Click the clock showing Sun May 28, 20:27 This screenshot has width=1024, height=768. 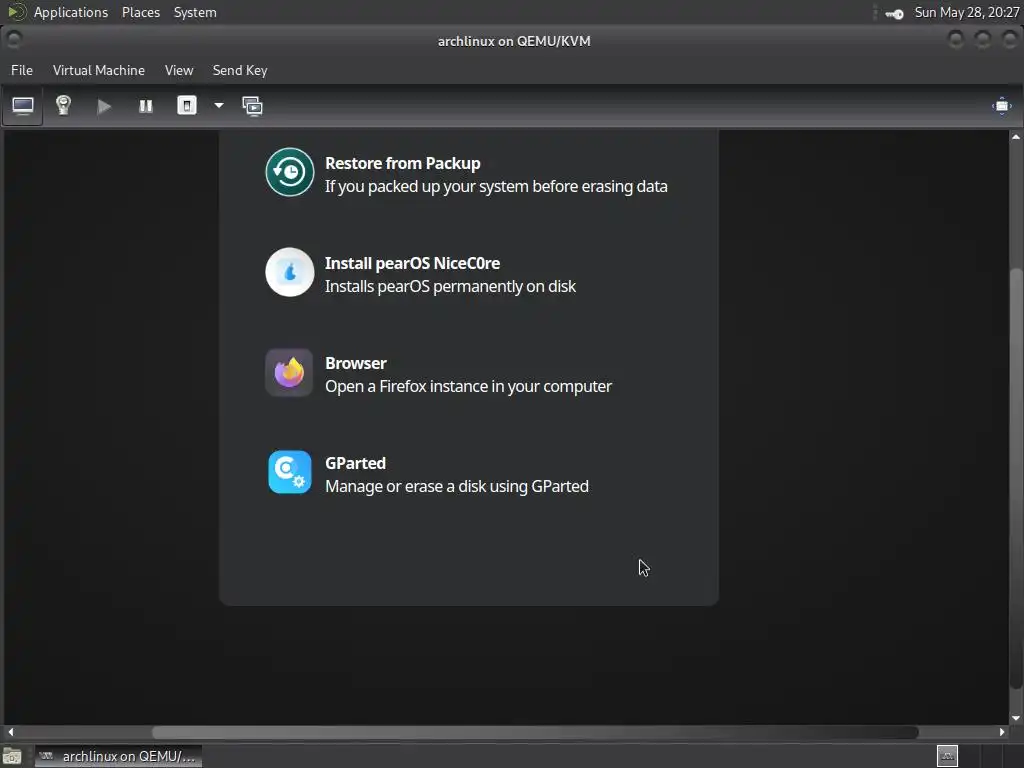click(967, 12)
